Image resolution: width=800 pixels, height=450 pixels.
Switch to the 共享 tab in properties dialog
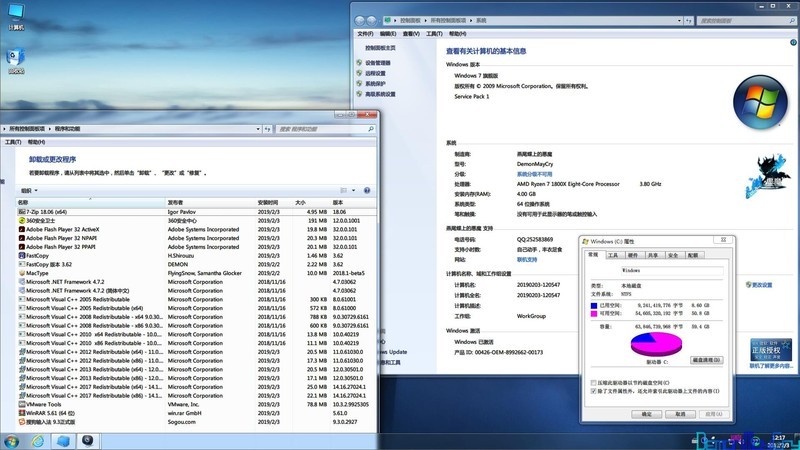[653, 255]
